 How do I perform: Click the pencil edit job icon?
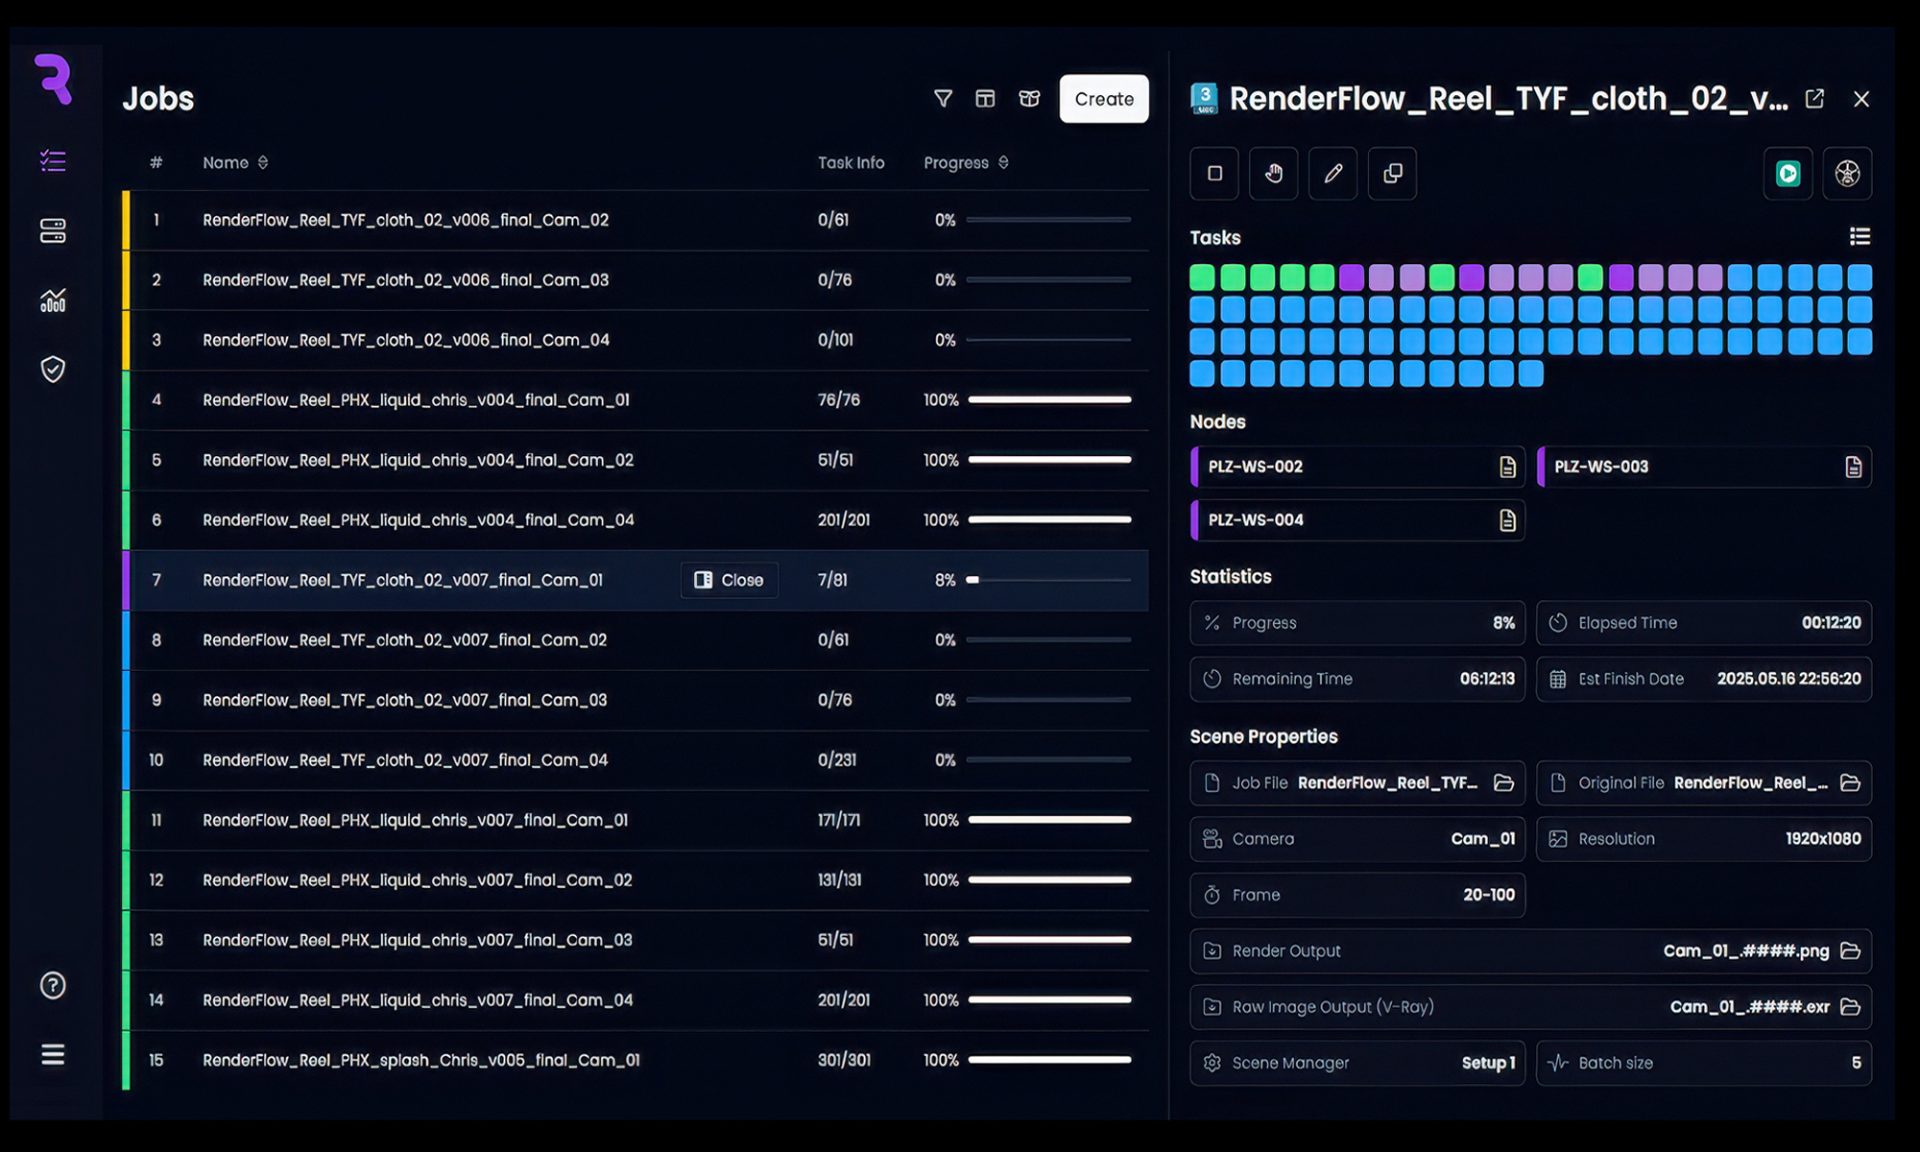click(x=1333, y=173)
